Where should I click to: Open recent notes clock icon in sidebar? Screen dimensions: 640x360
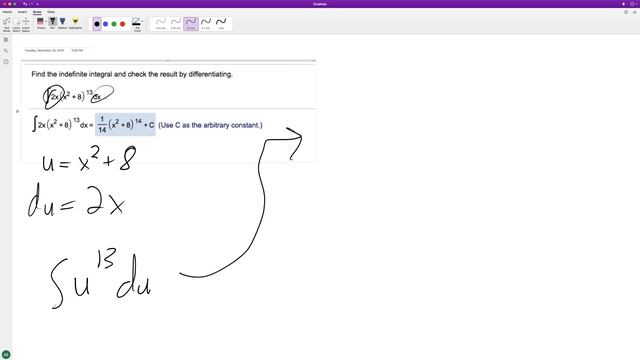(6, 62)
